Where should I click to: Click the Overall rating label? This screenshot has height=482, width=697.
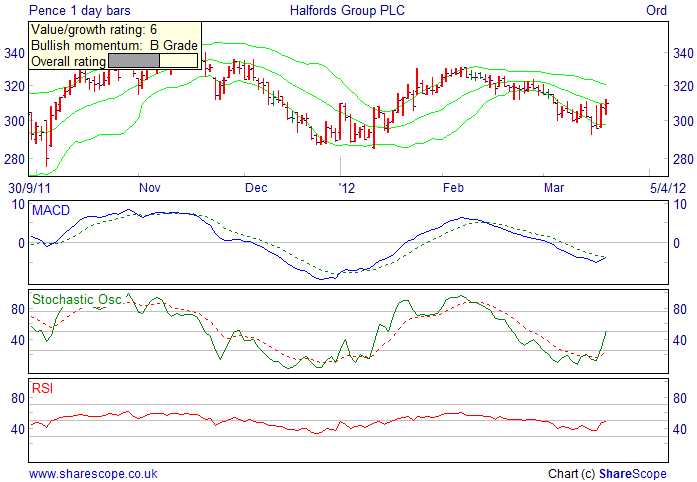coord(68,61)
